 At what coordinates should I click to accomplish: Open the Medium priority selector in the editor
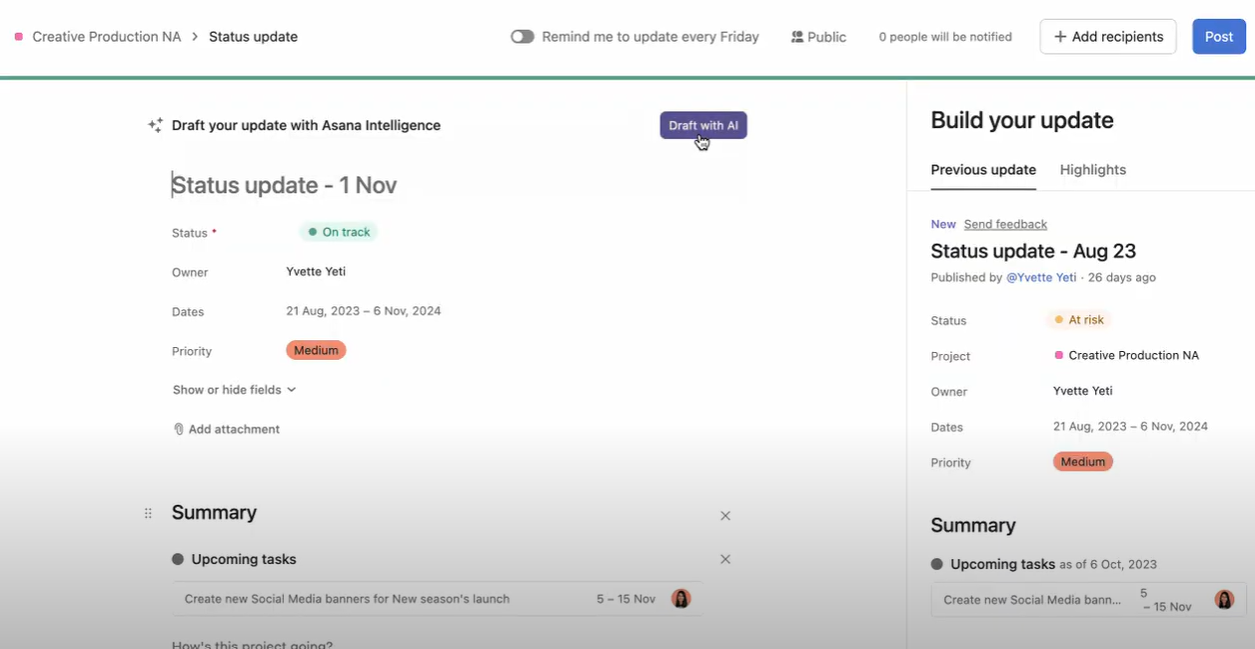click(316, 351)
